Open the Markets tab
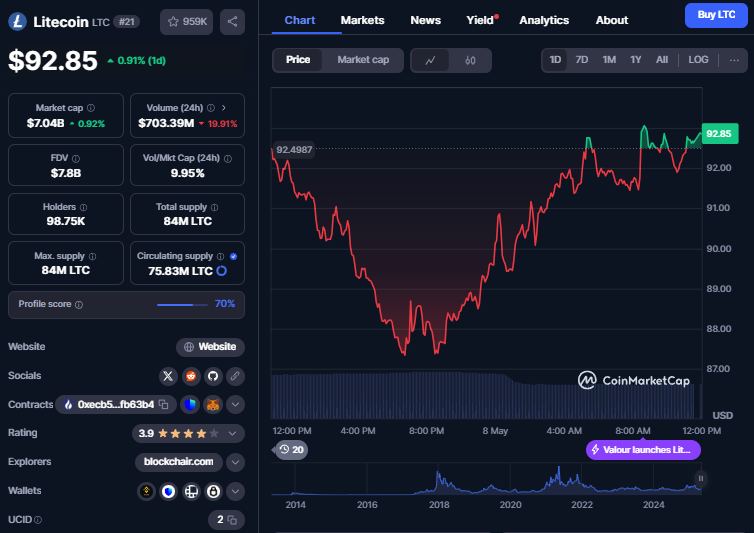754x533 pixels. pyautogui.click(x=363, y=20)
